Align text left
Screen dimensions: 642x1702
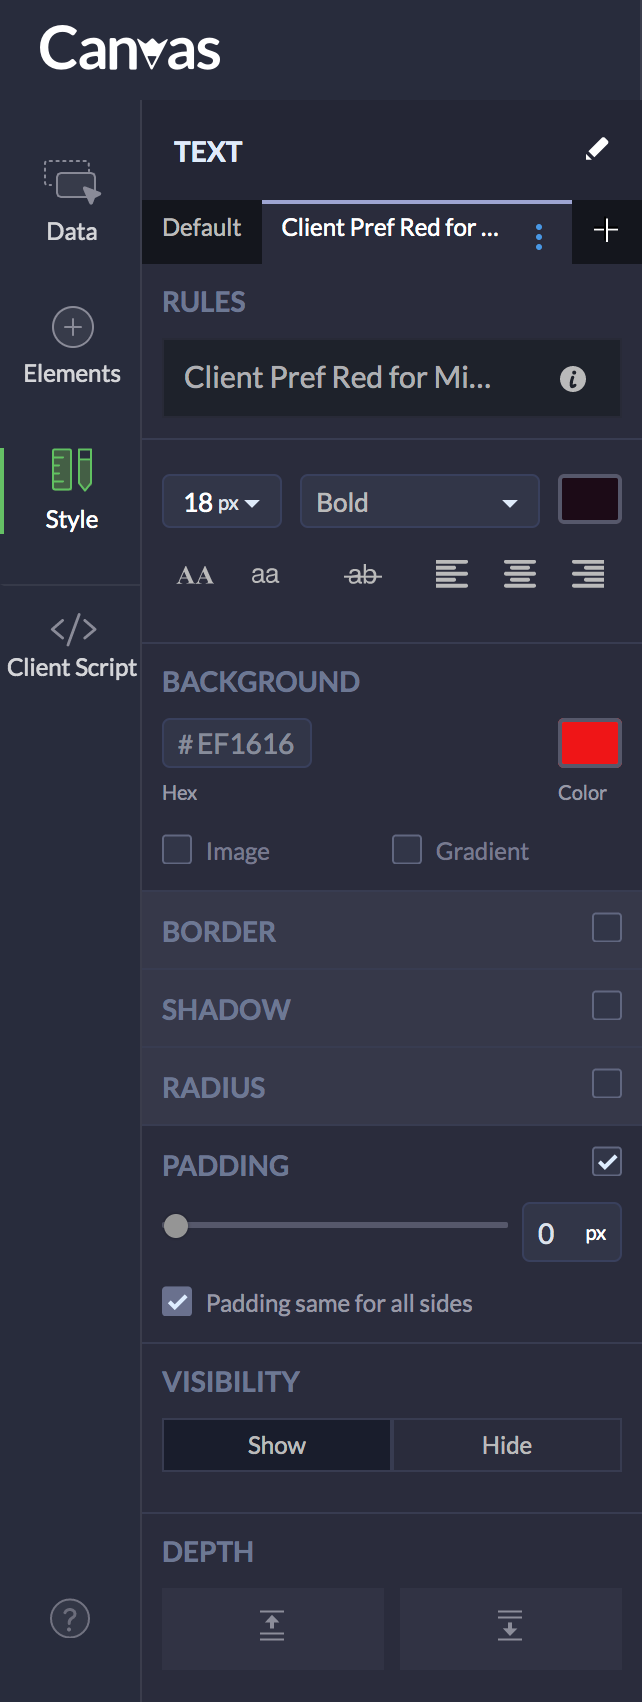[x=452, y=574]
